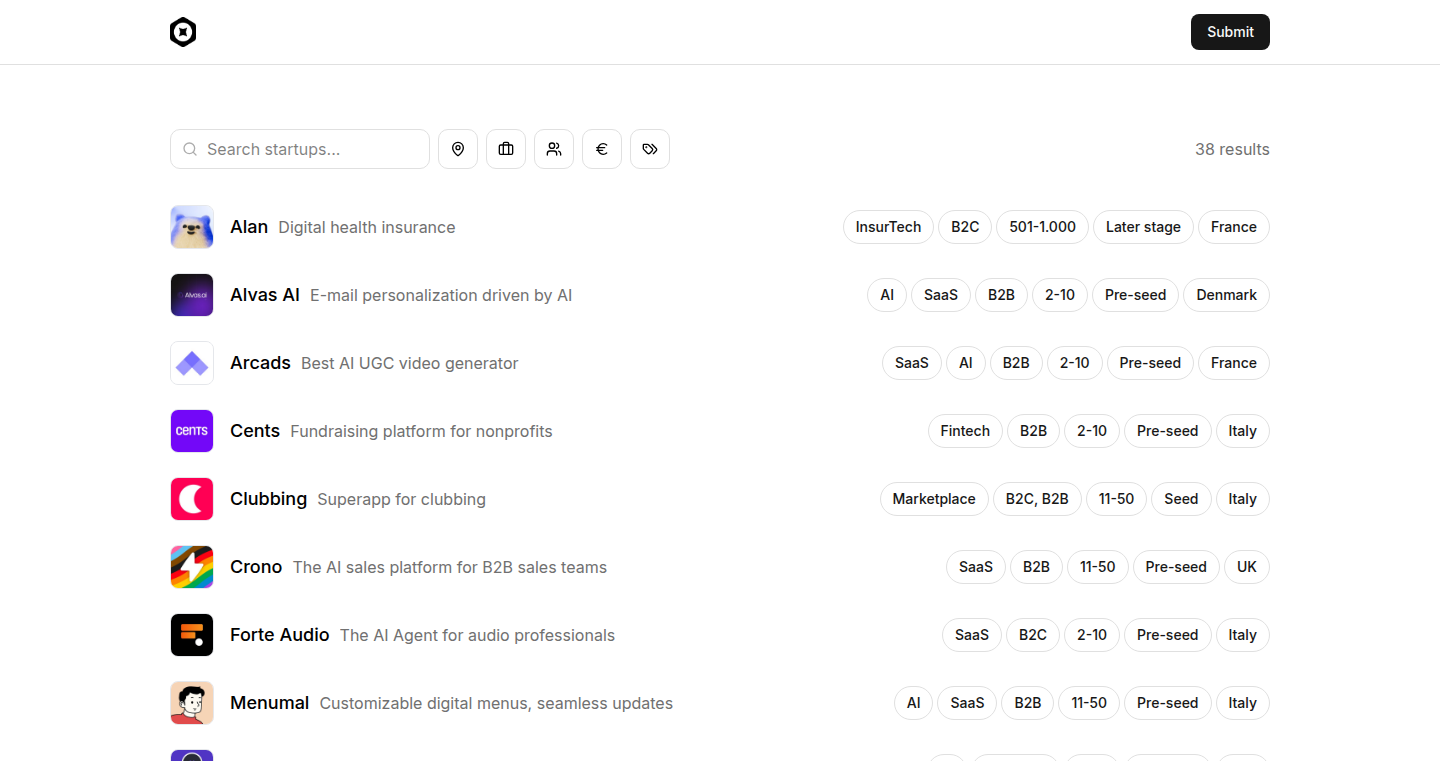Viewport: 1440px width, 761px height.
Task: Click the Alan bear logo
Action: [x=192, y=227]
